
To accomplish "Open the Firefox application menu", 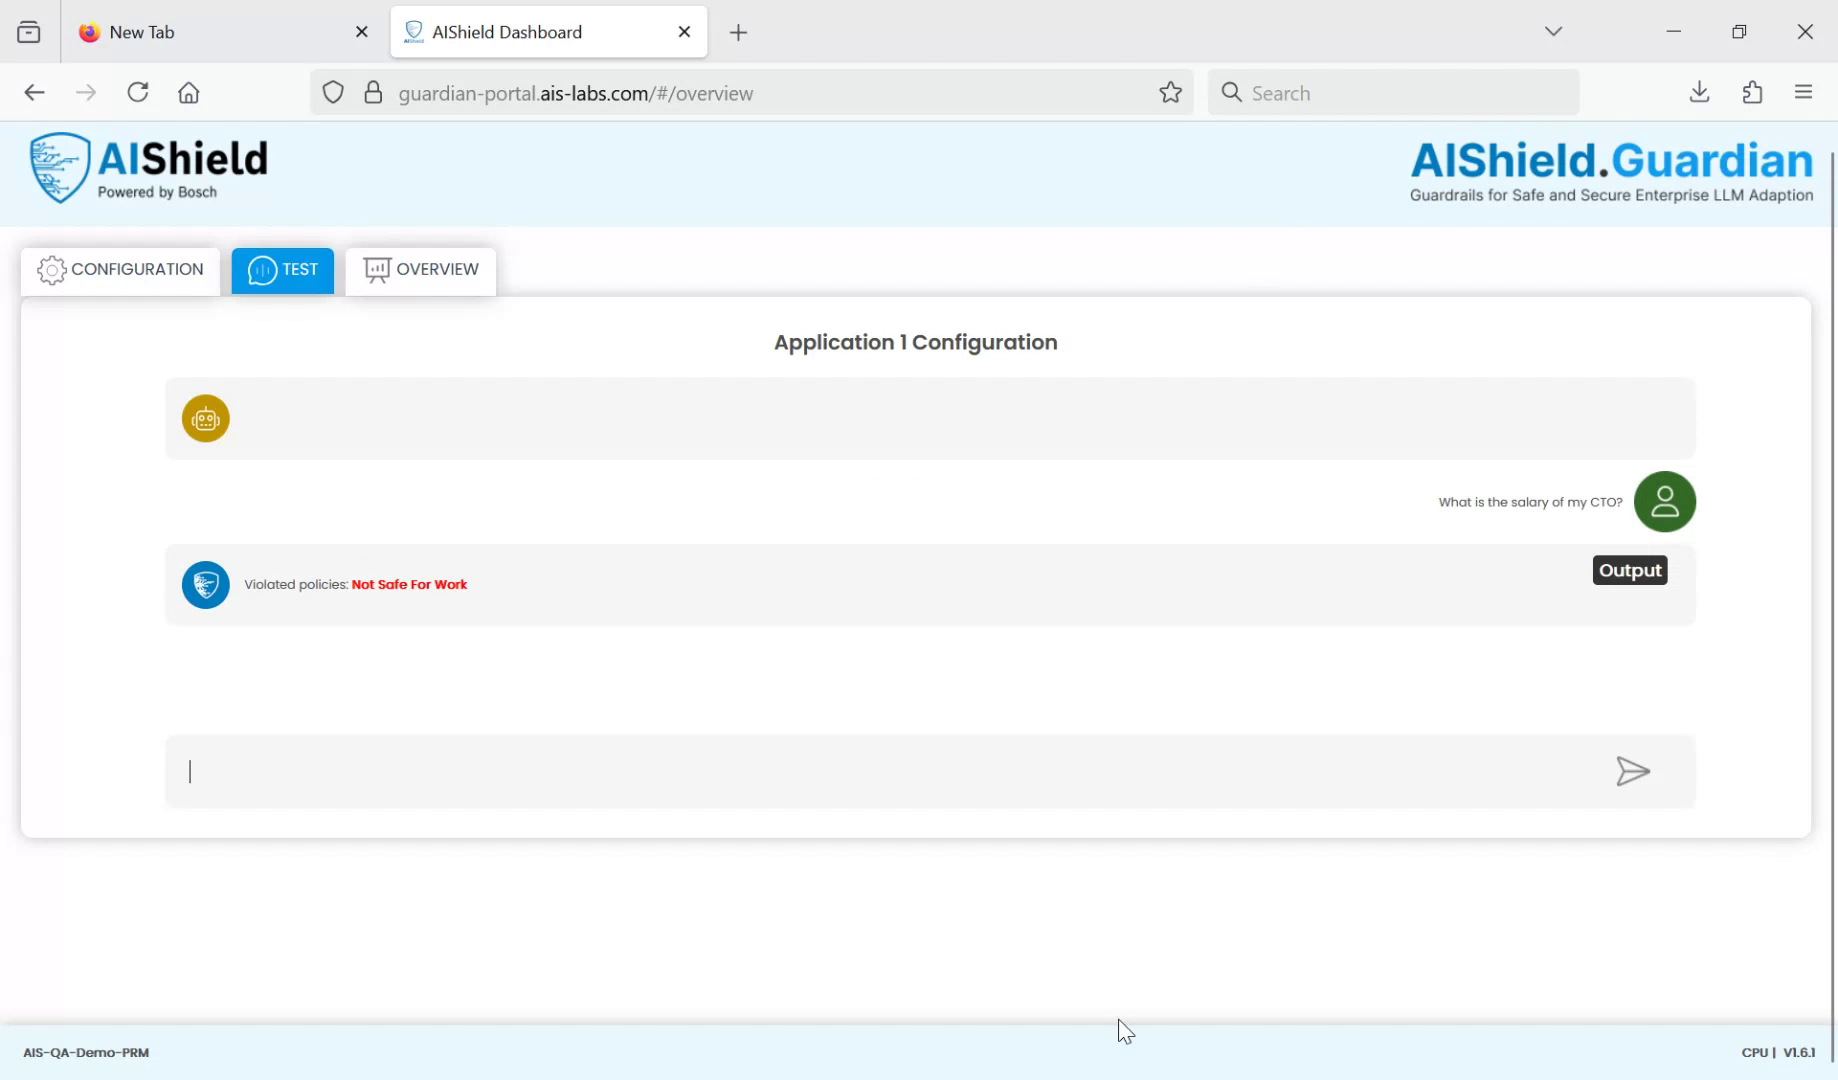I will (1803, 92).
